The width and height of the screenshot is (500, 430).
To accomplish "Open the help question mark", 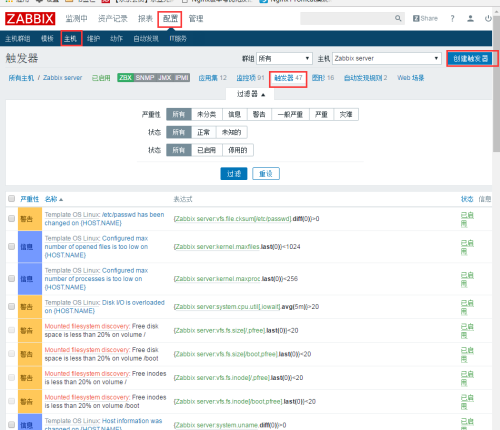I will pyautogui.click(x=452, y=19).
